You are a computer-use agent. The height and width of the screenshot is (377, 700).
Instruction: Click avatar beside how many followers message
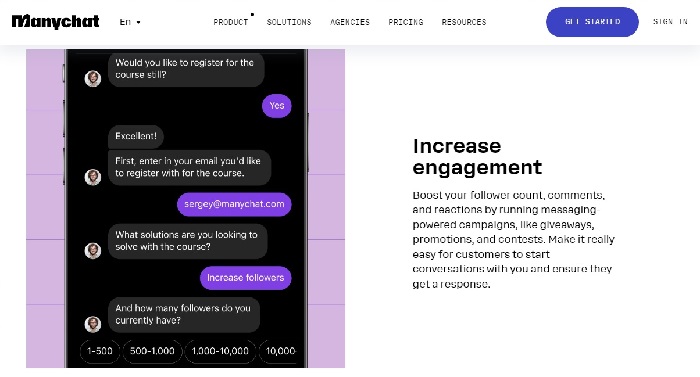[93, 324]
